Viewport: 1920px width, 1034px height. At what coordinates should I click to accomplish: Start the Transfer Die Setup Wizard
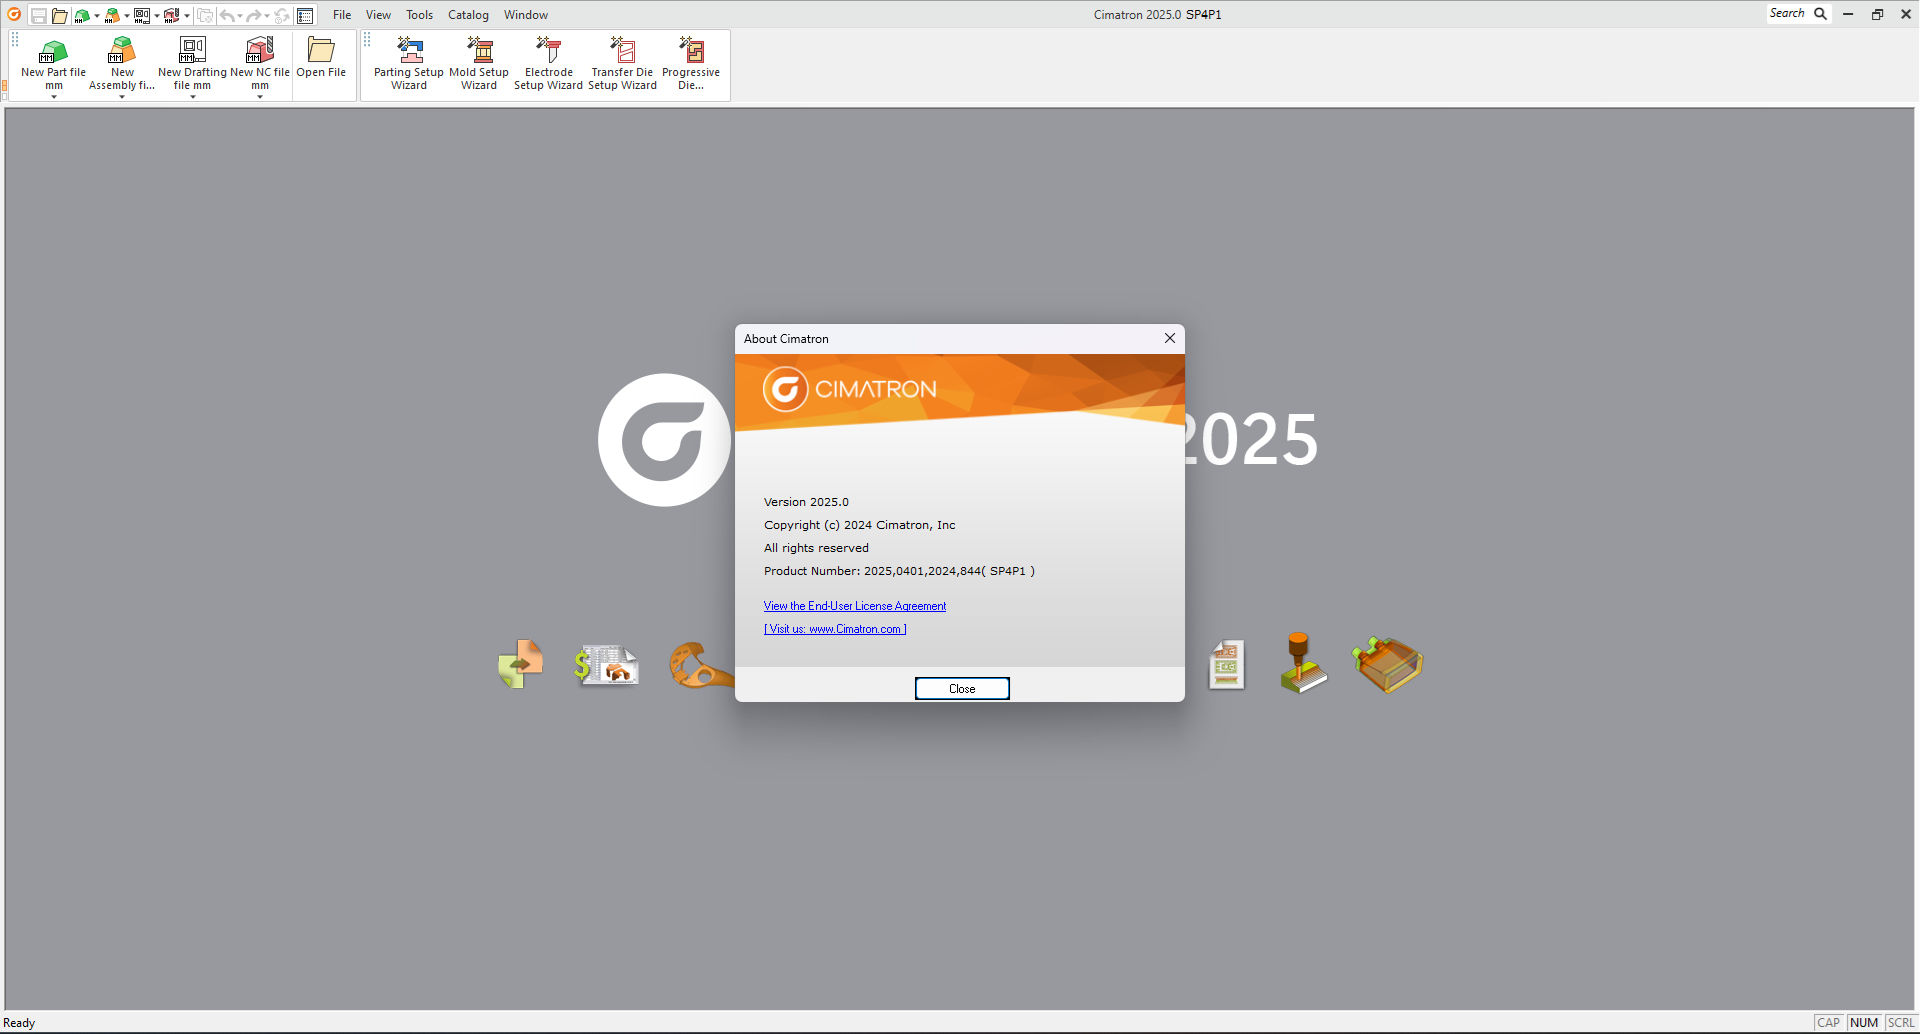pos(622,63)
